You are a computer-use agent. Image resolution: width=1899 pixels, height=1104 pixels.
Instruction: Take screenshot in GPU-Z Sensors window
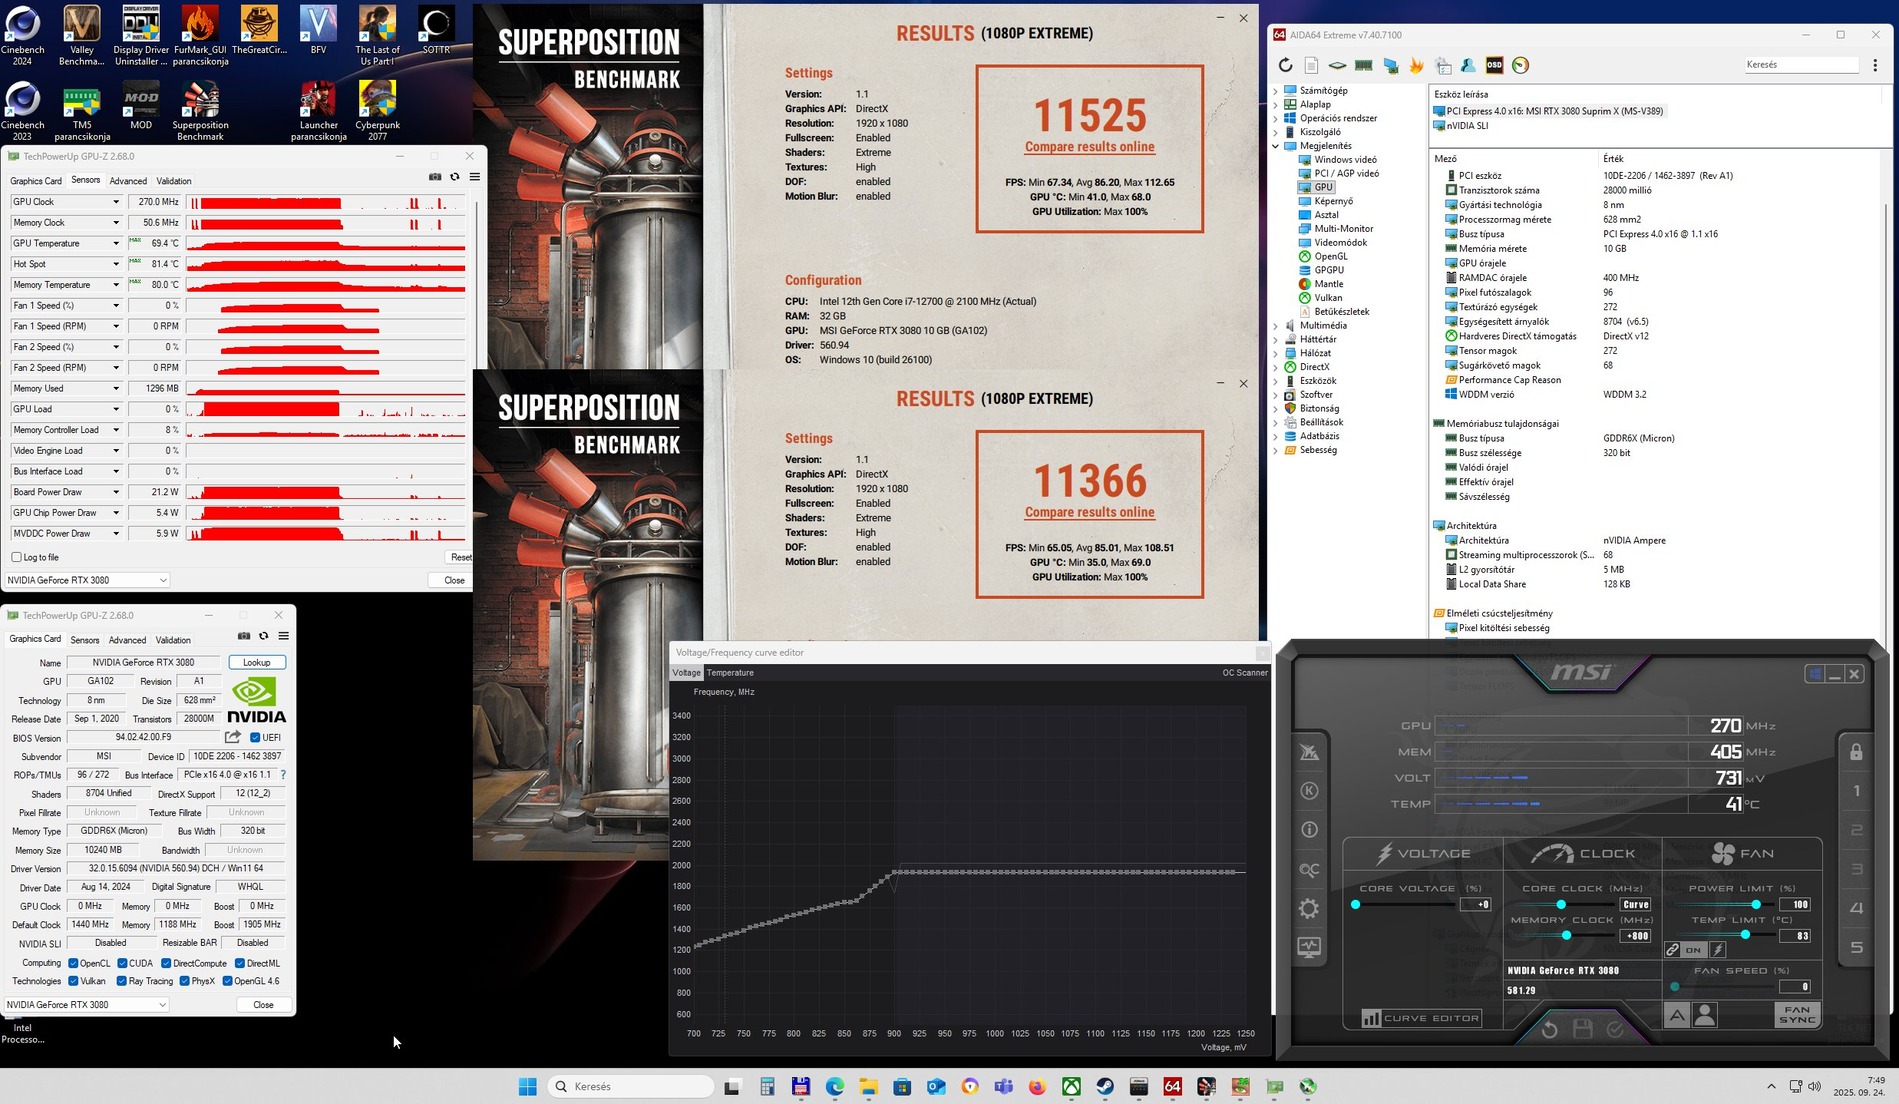coord(435,177)
